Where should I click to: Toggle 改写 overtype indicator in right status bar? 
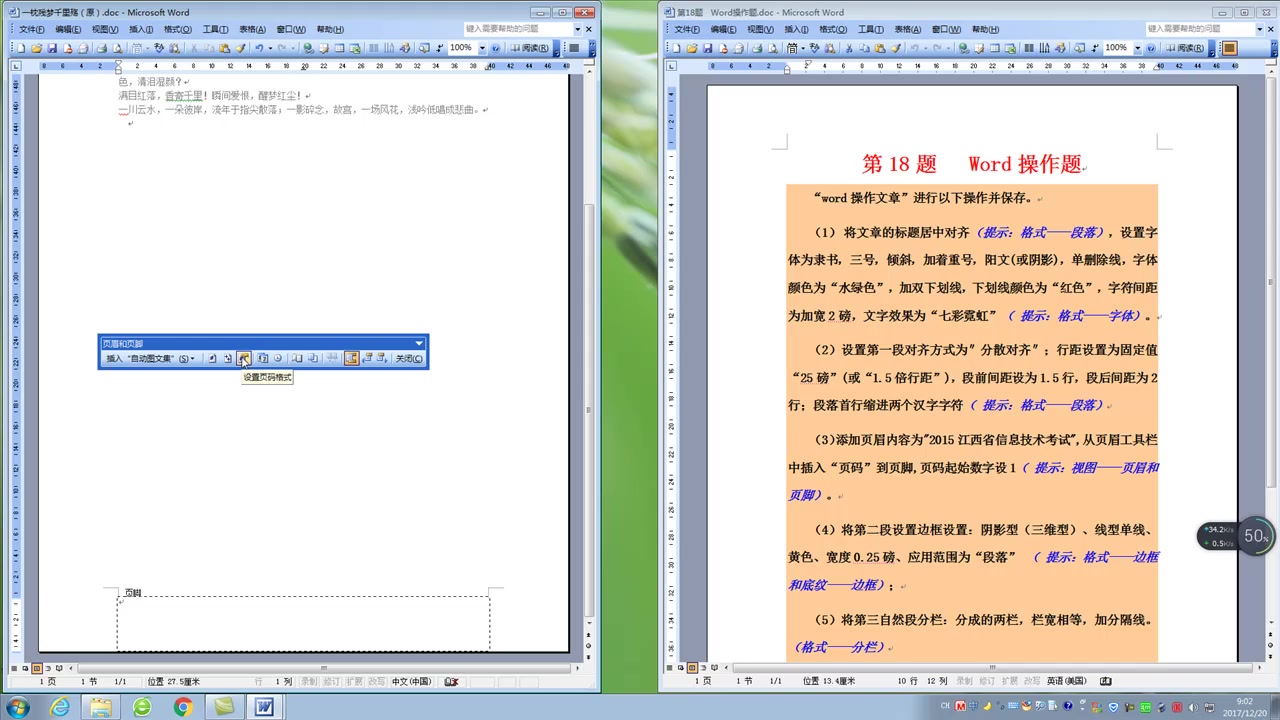click(x=1032, y=681)
